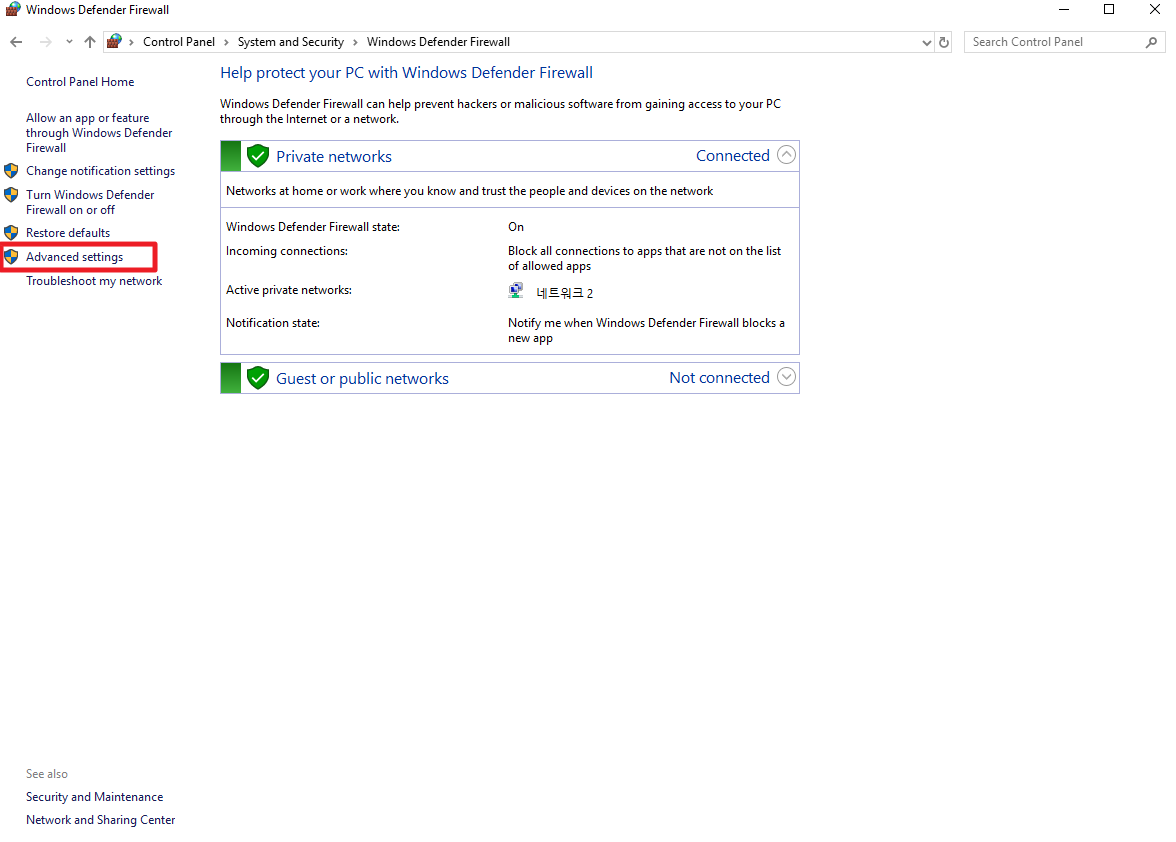Open Control Panel Home link

click(x=80, y=82)
